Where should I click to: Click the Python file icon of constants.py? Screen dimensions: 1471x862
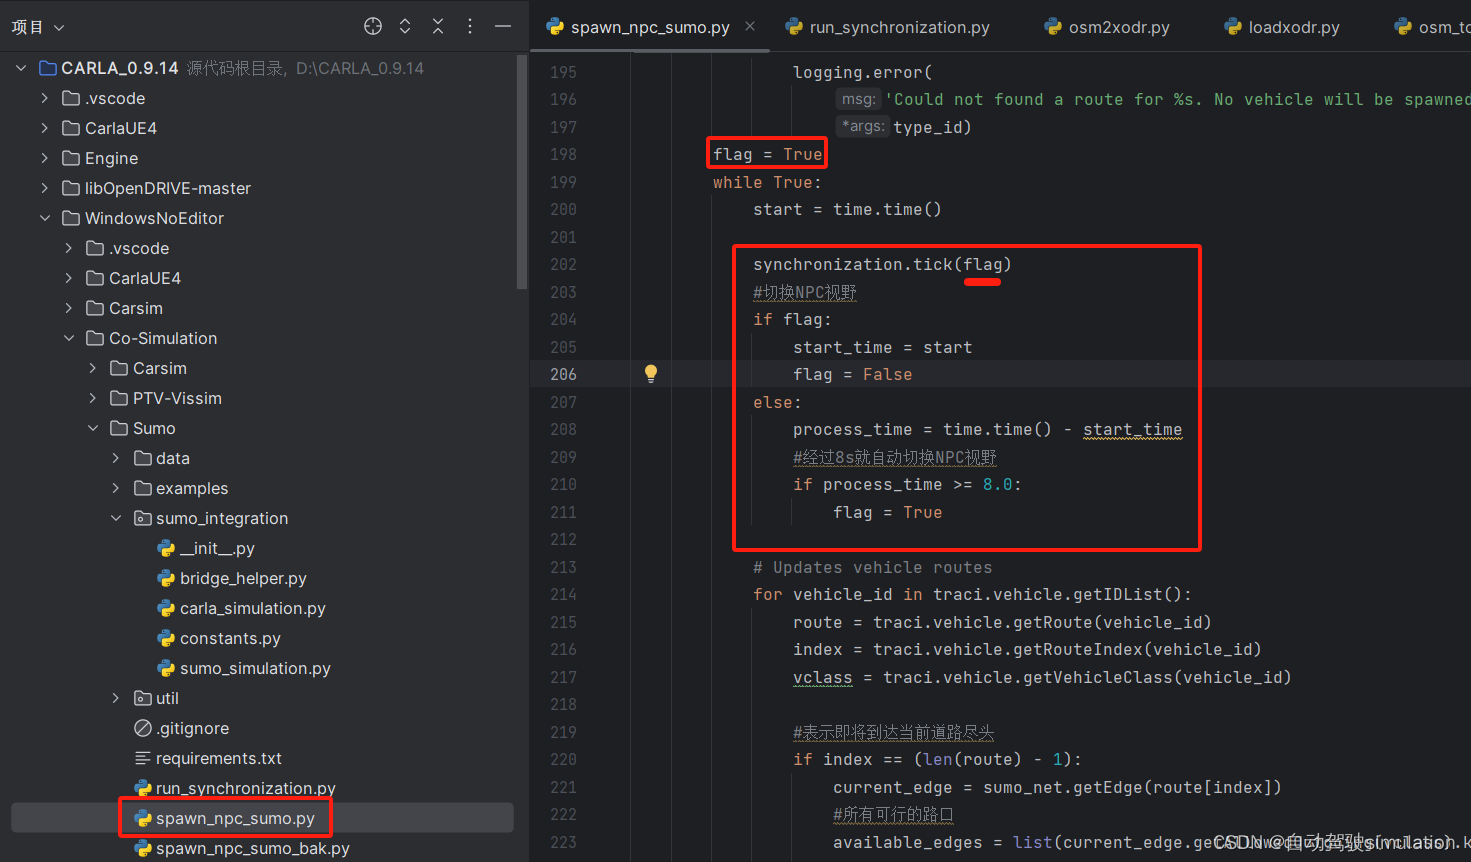(x=166, y=638)
